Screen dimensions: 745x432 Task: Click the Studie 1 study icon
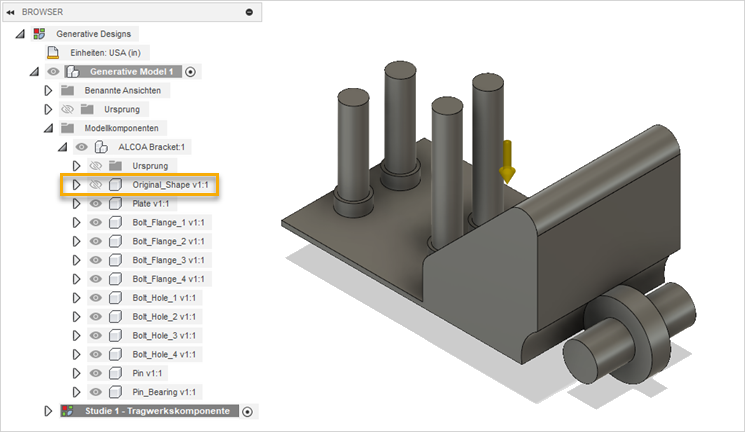pyautogui.click(x=67, y=411)
